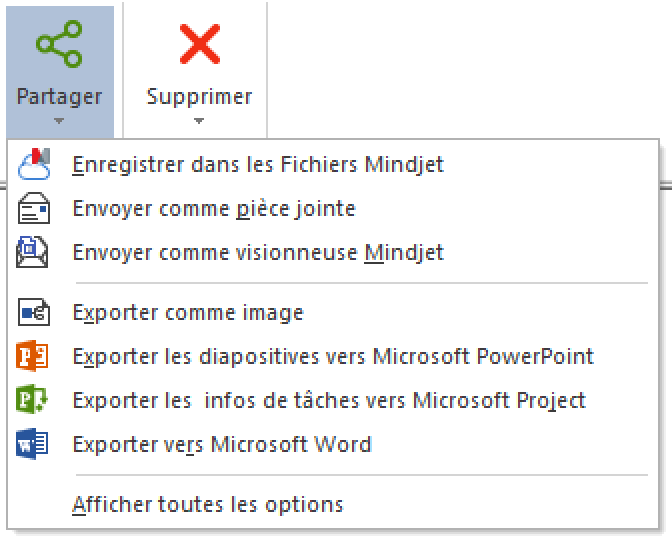672x540 pixels.
Task: Expand the Supprimer dropdown arrow
Action: [x=199, y=121]
